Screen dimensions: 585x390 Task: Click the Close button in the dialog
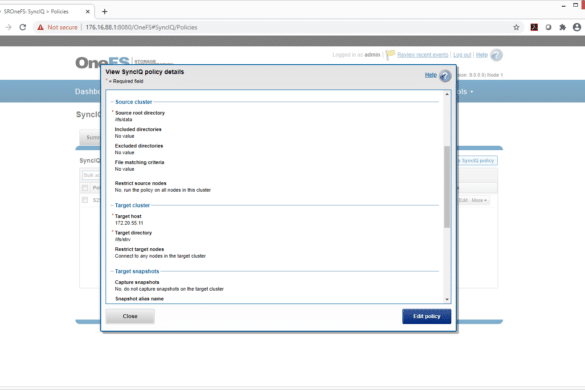click(x=130, y=316)
